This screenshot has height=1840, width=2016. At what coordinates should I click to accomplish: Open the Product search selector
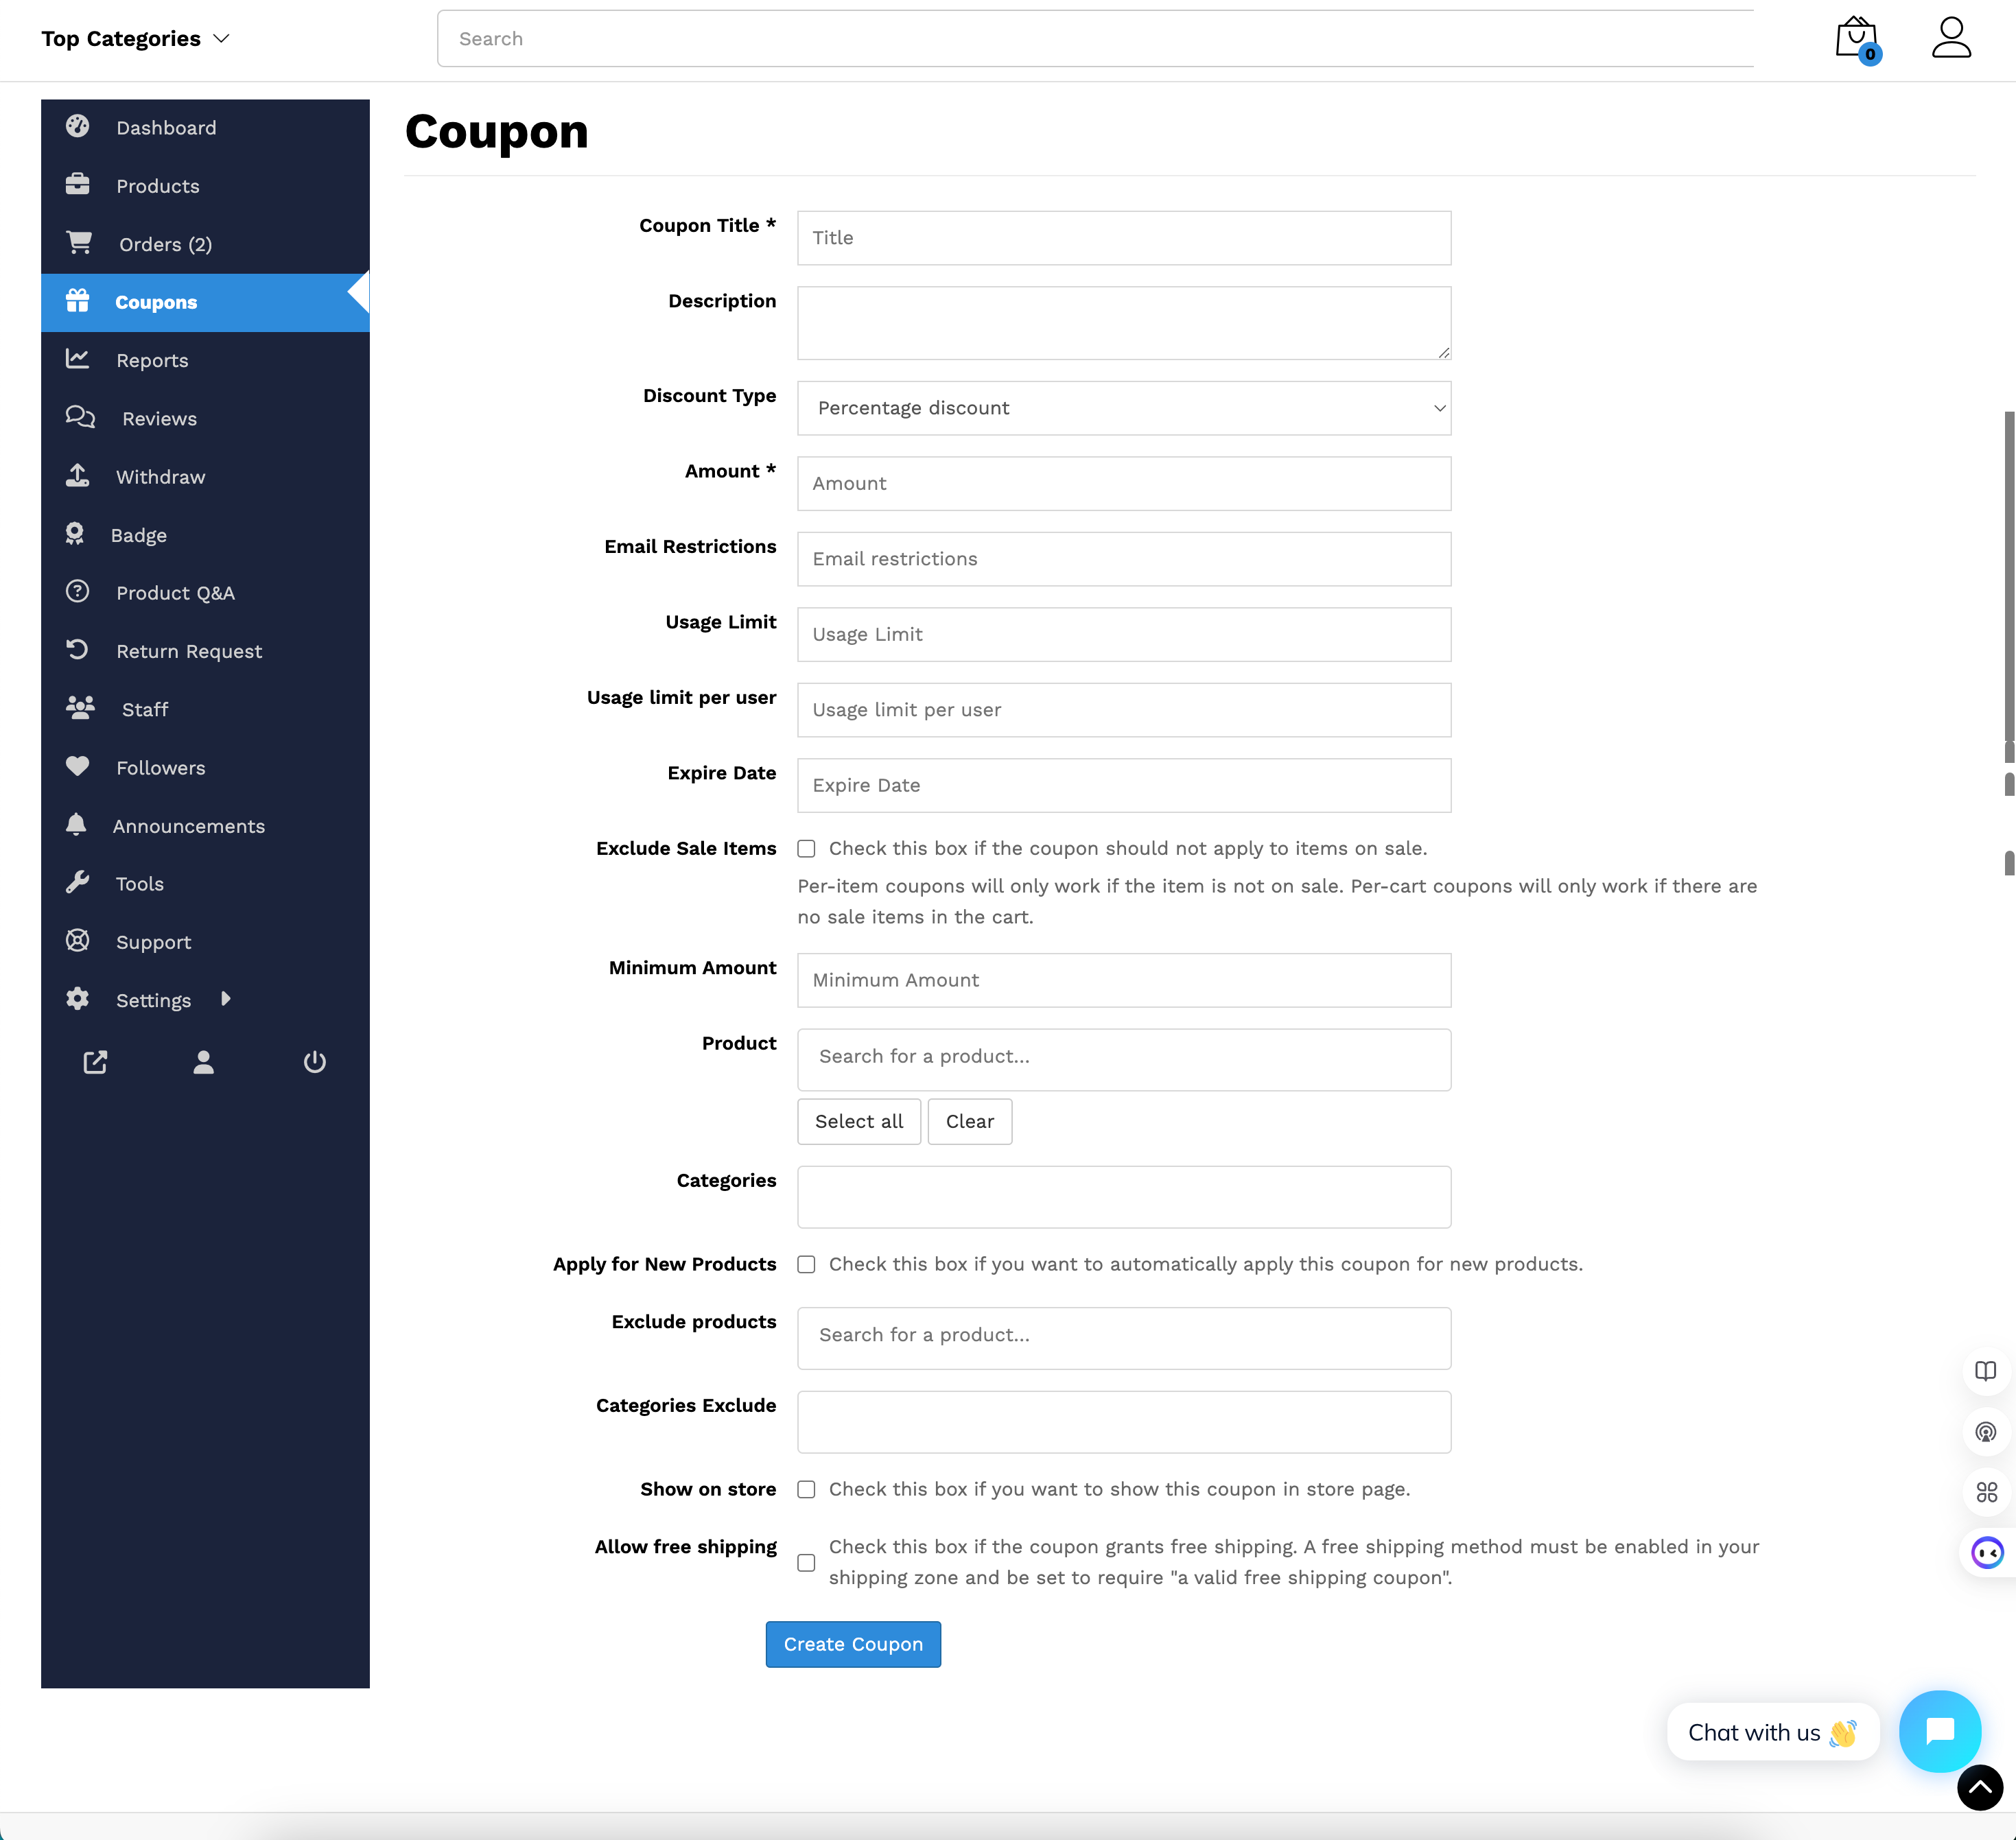pyautogui.click(x=1124, y=1059)
